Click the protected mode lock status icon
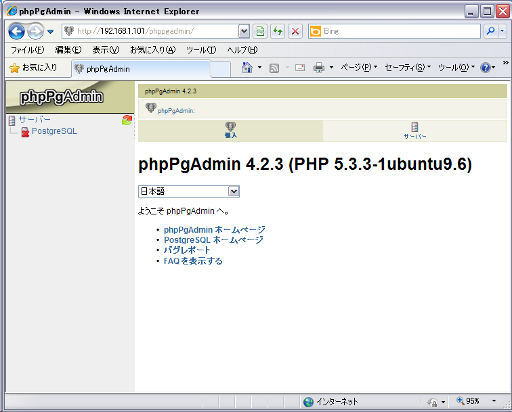Screen dimensions: 512x412 [x=433, y=402]
